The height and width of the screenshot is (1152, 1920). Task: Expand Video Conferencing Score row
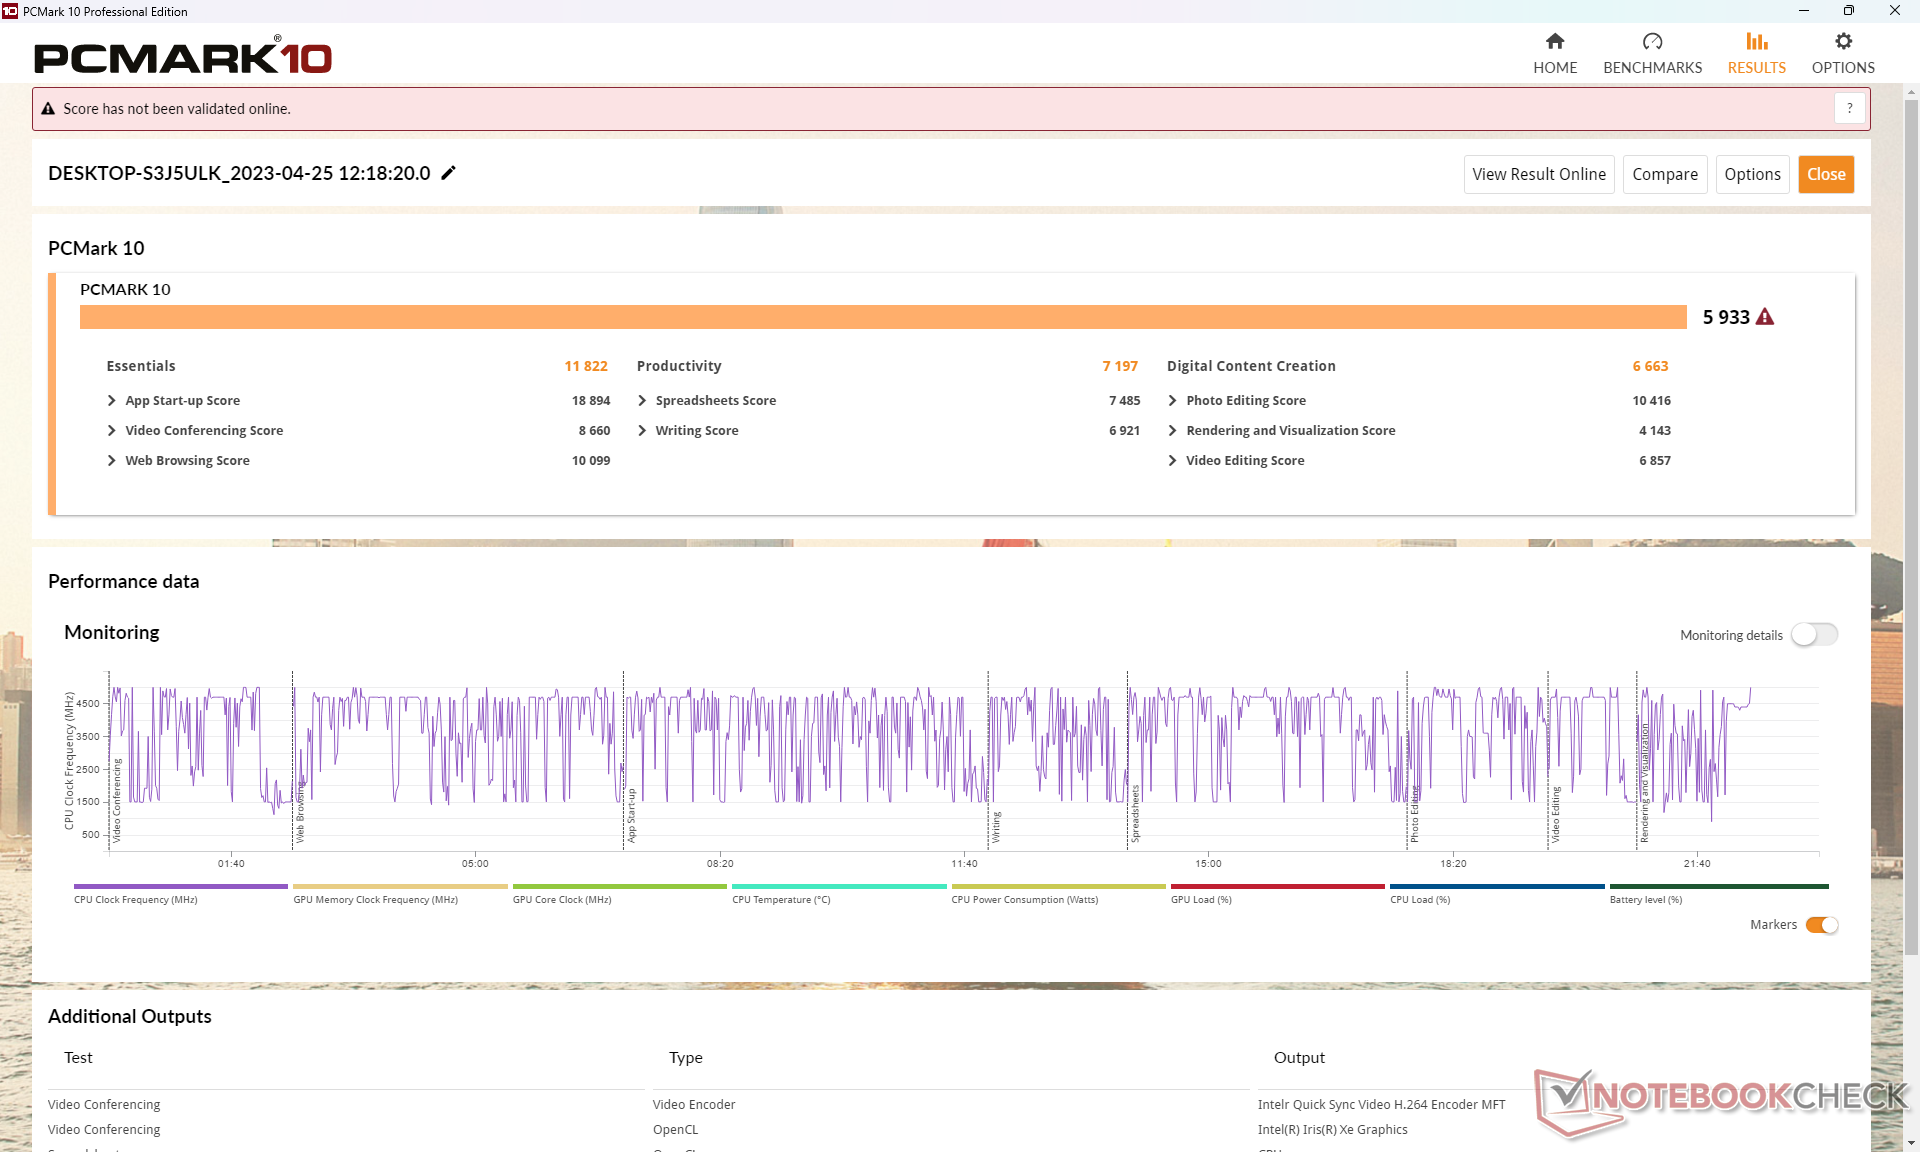(x=112, y=430)
